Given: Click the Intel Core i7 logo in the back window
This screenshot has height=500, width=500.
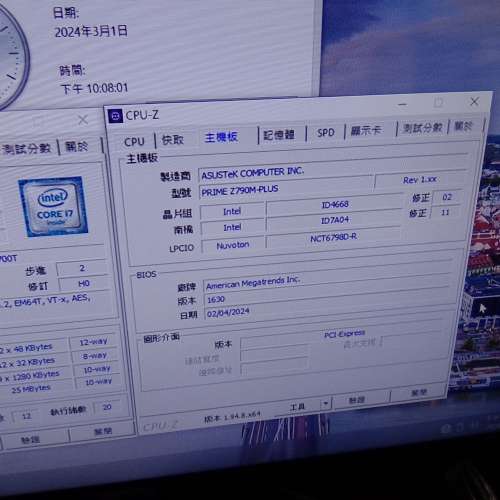Looking at the screenshot, I should 53,207.
